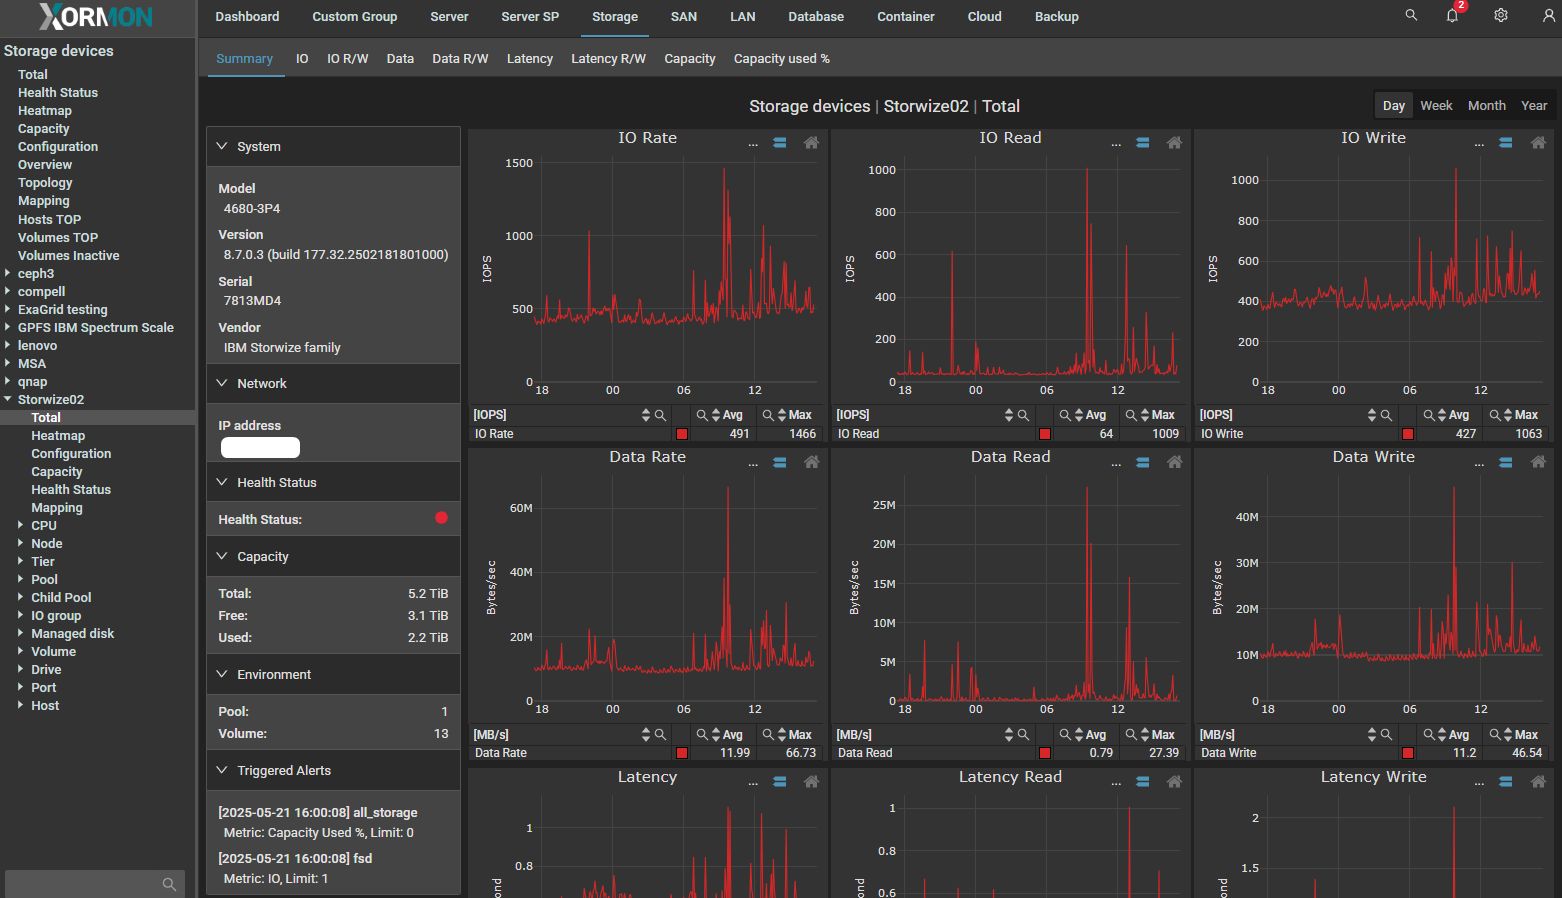Screen dimensions: 1562x898
Task: Select the Year time range
Action: [1534, 106]
